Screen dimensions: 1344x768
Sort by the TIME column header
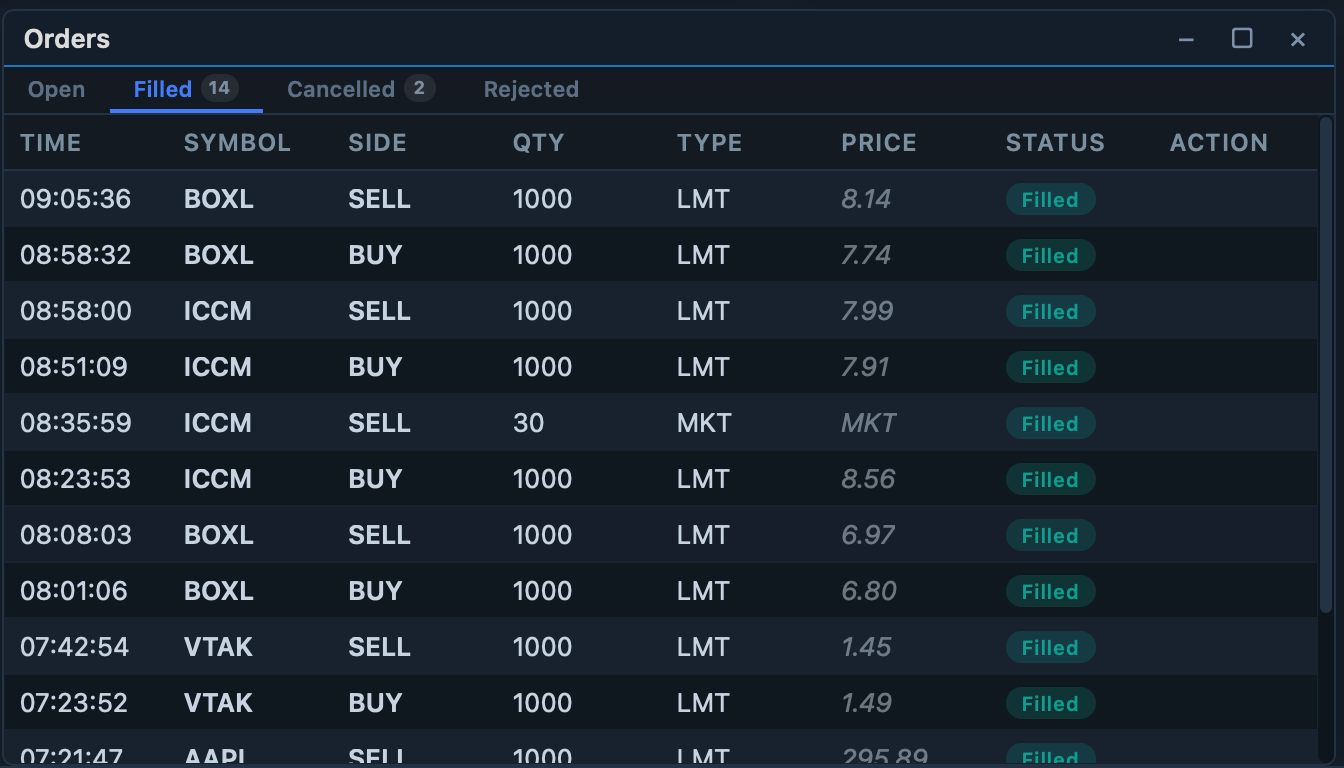point(51,143)
